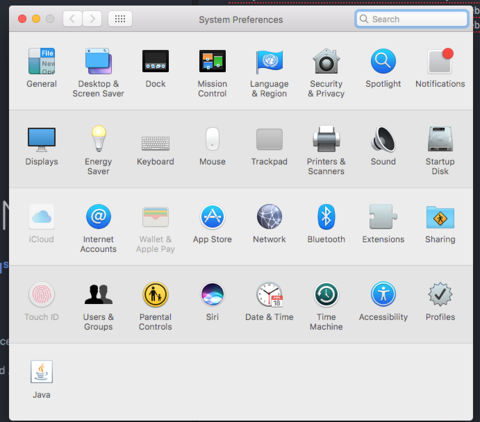Viewport: 480px width, 422px height.
Task: Click the Show All grid button
Action: tap(120, 19)
